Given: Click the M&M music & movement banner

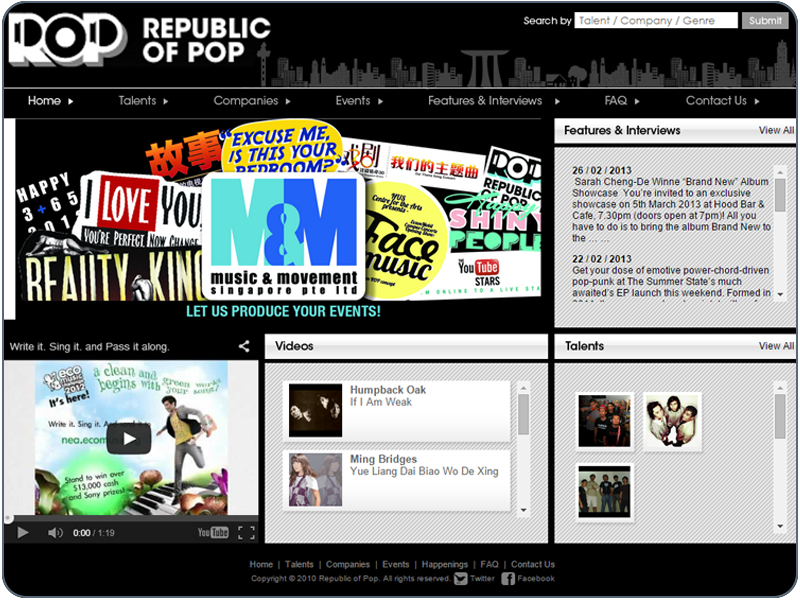Looking at the screenshot, I should point(284,236).
